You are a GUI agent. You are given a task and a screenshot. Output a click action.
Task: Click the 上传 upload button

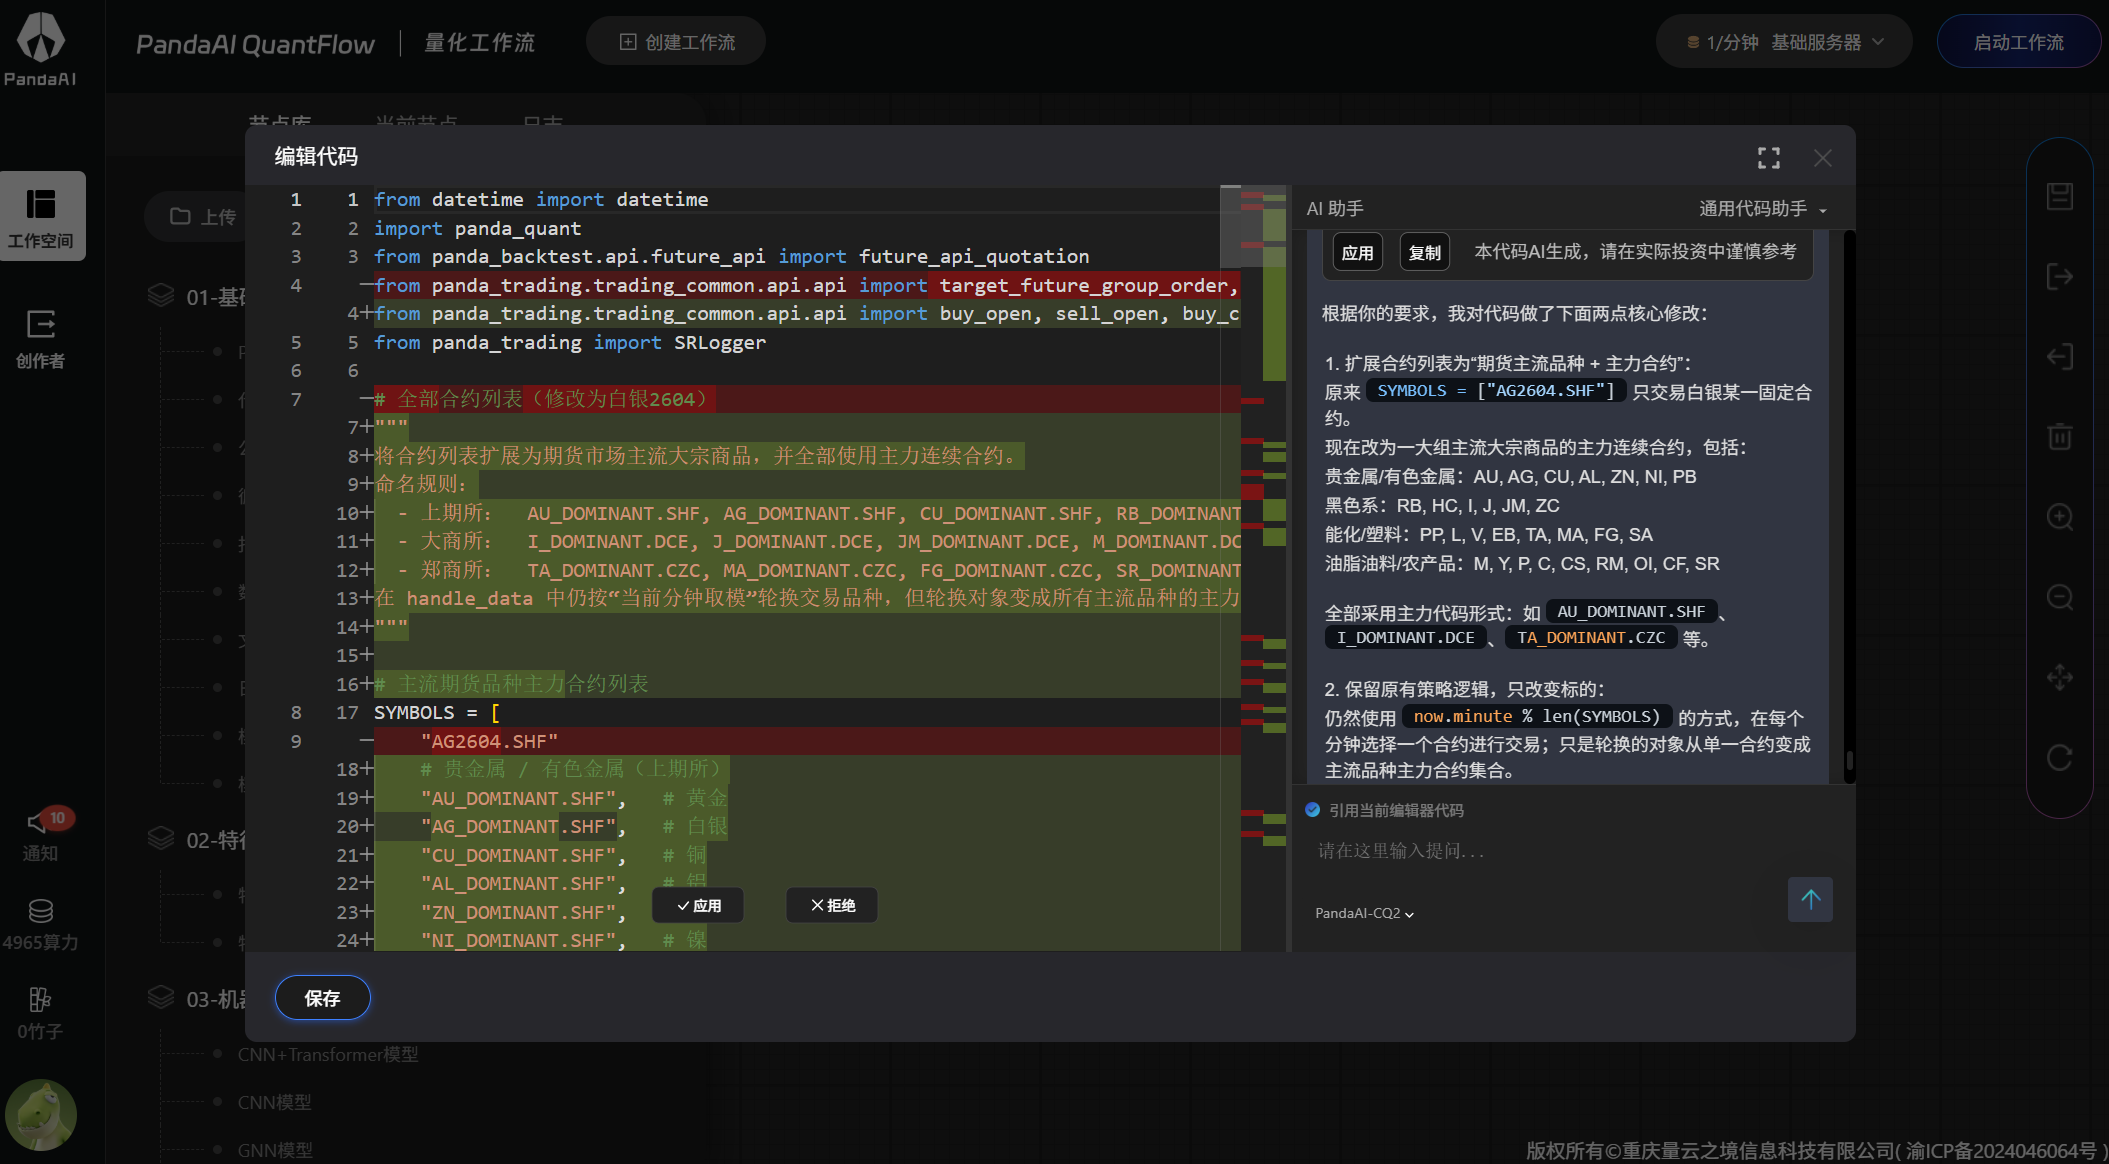[203, 216]
